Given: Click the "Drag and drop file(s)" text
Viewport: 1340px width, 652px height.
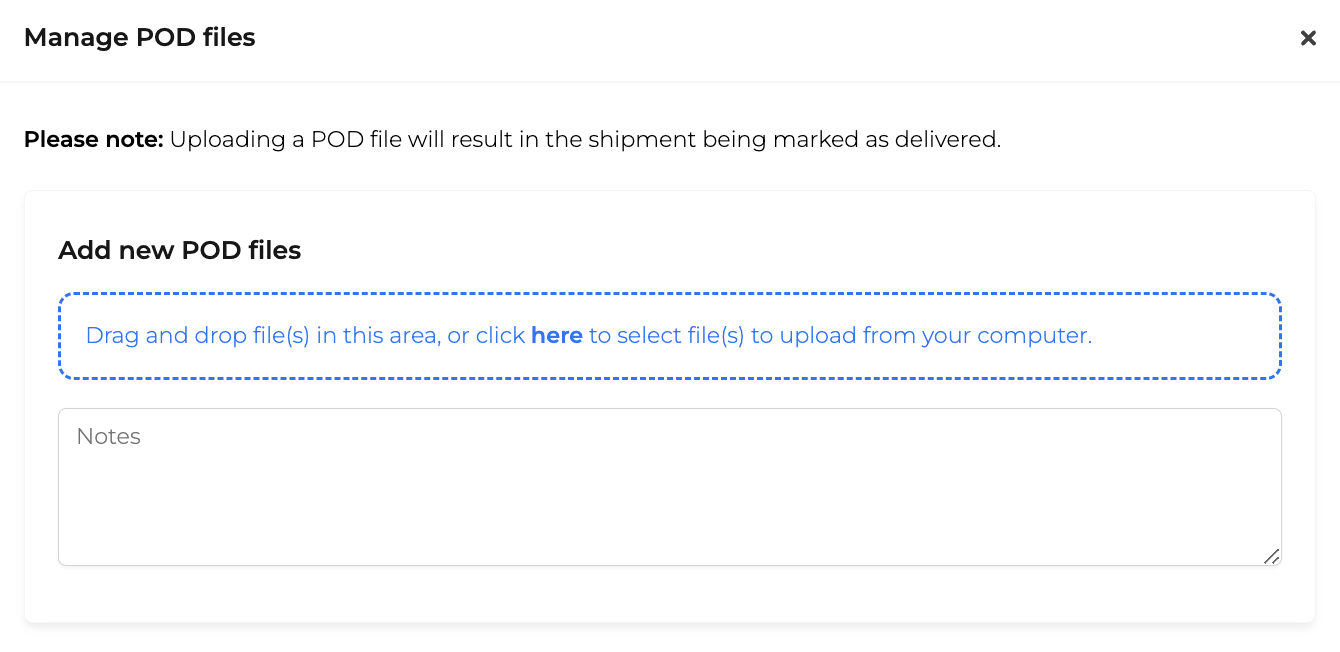Looking at the screenshot, I should pos(198,336).
